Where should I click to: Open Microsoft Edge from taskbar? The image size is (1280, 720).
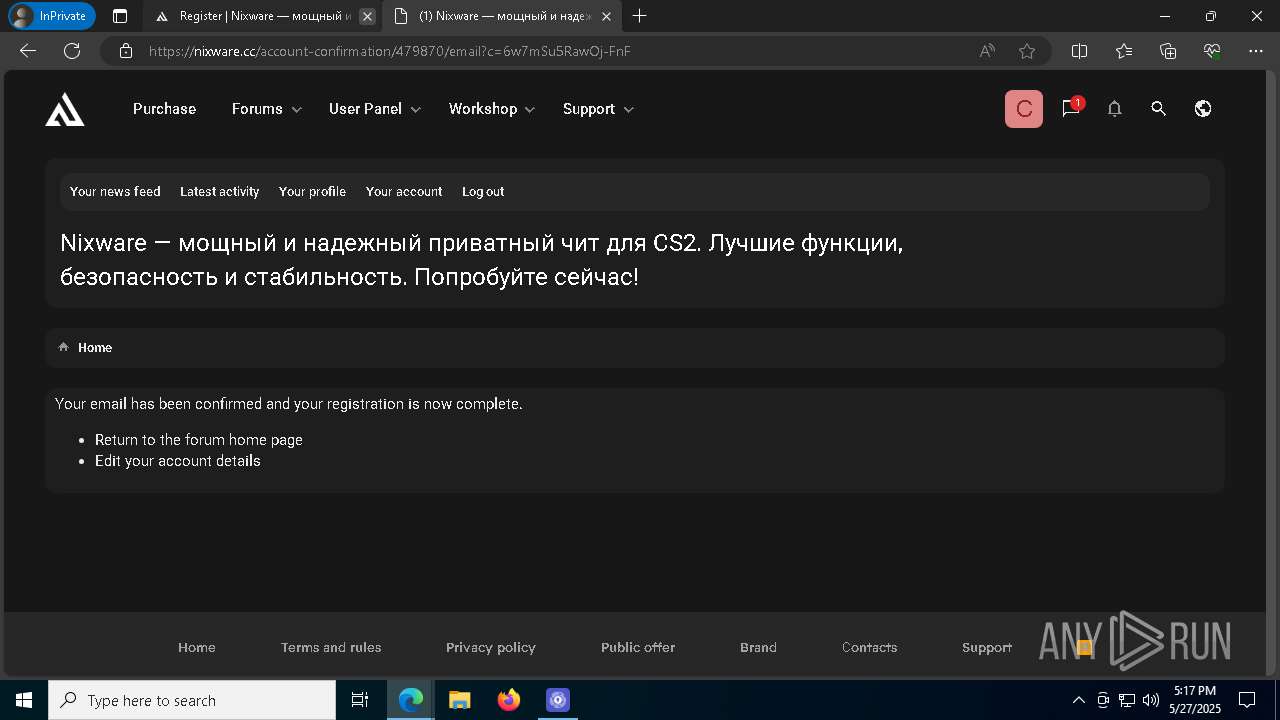tap(411, 700)
